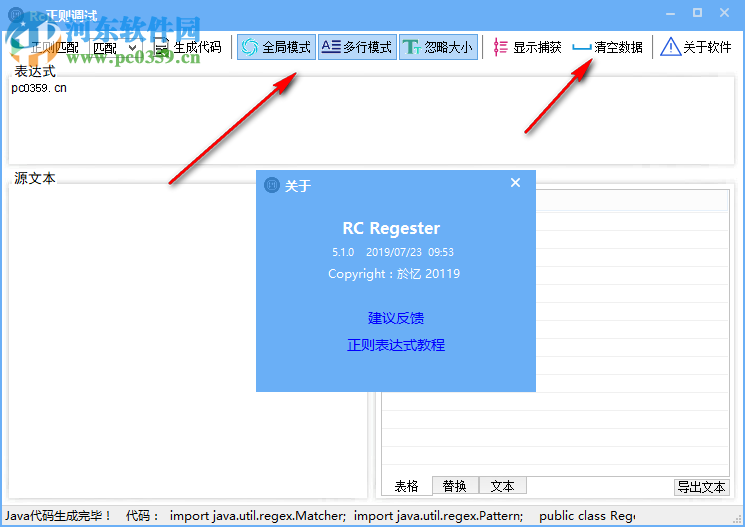
Task: Click into the 表达式 expression field
Action: click(372, 120)
